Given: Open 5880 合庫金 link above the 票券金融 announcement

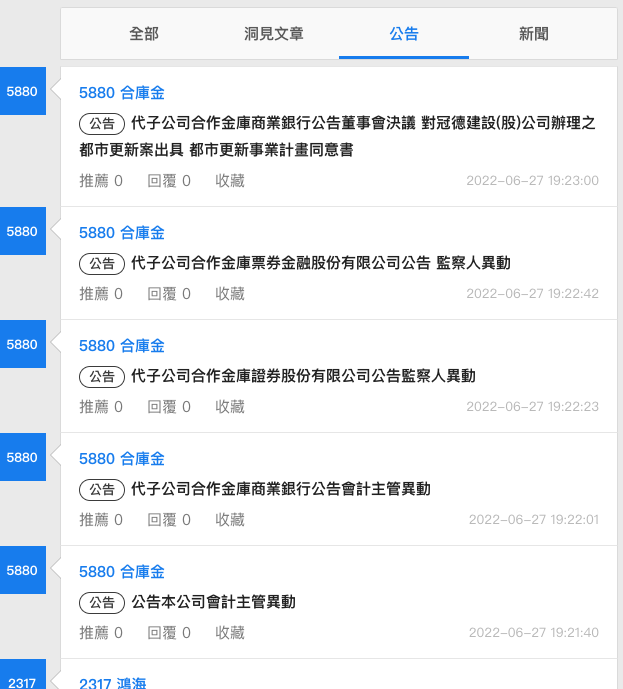Looking at the screenshot, I should (122, 232).
